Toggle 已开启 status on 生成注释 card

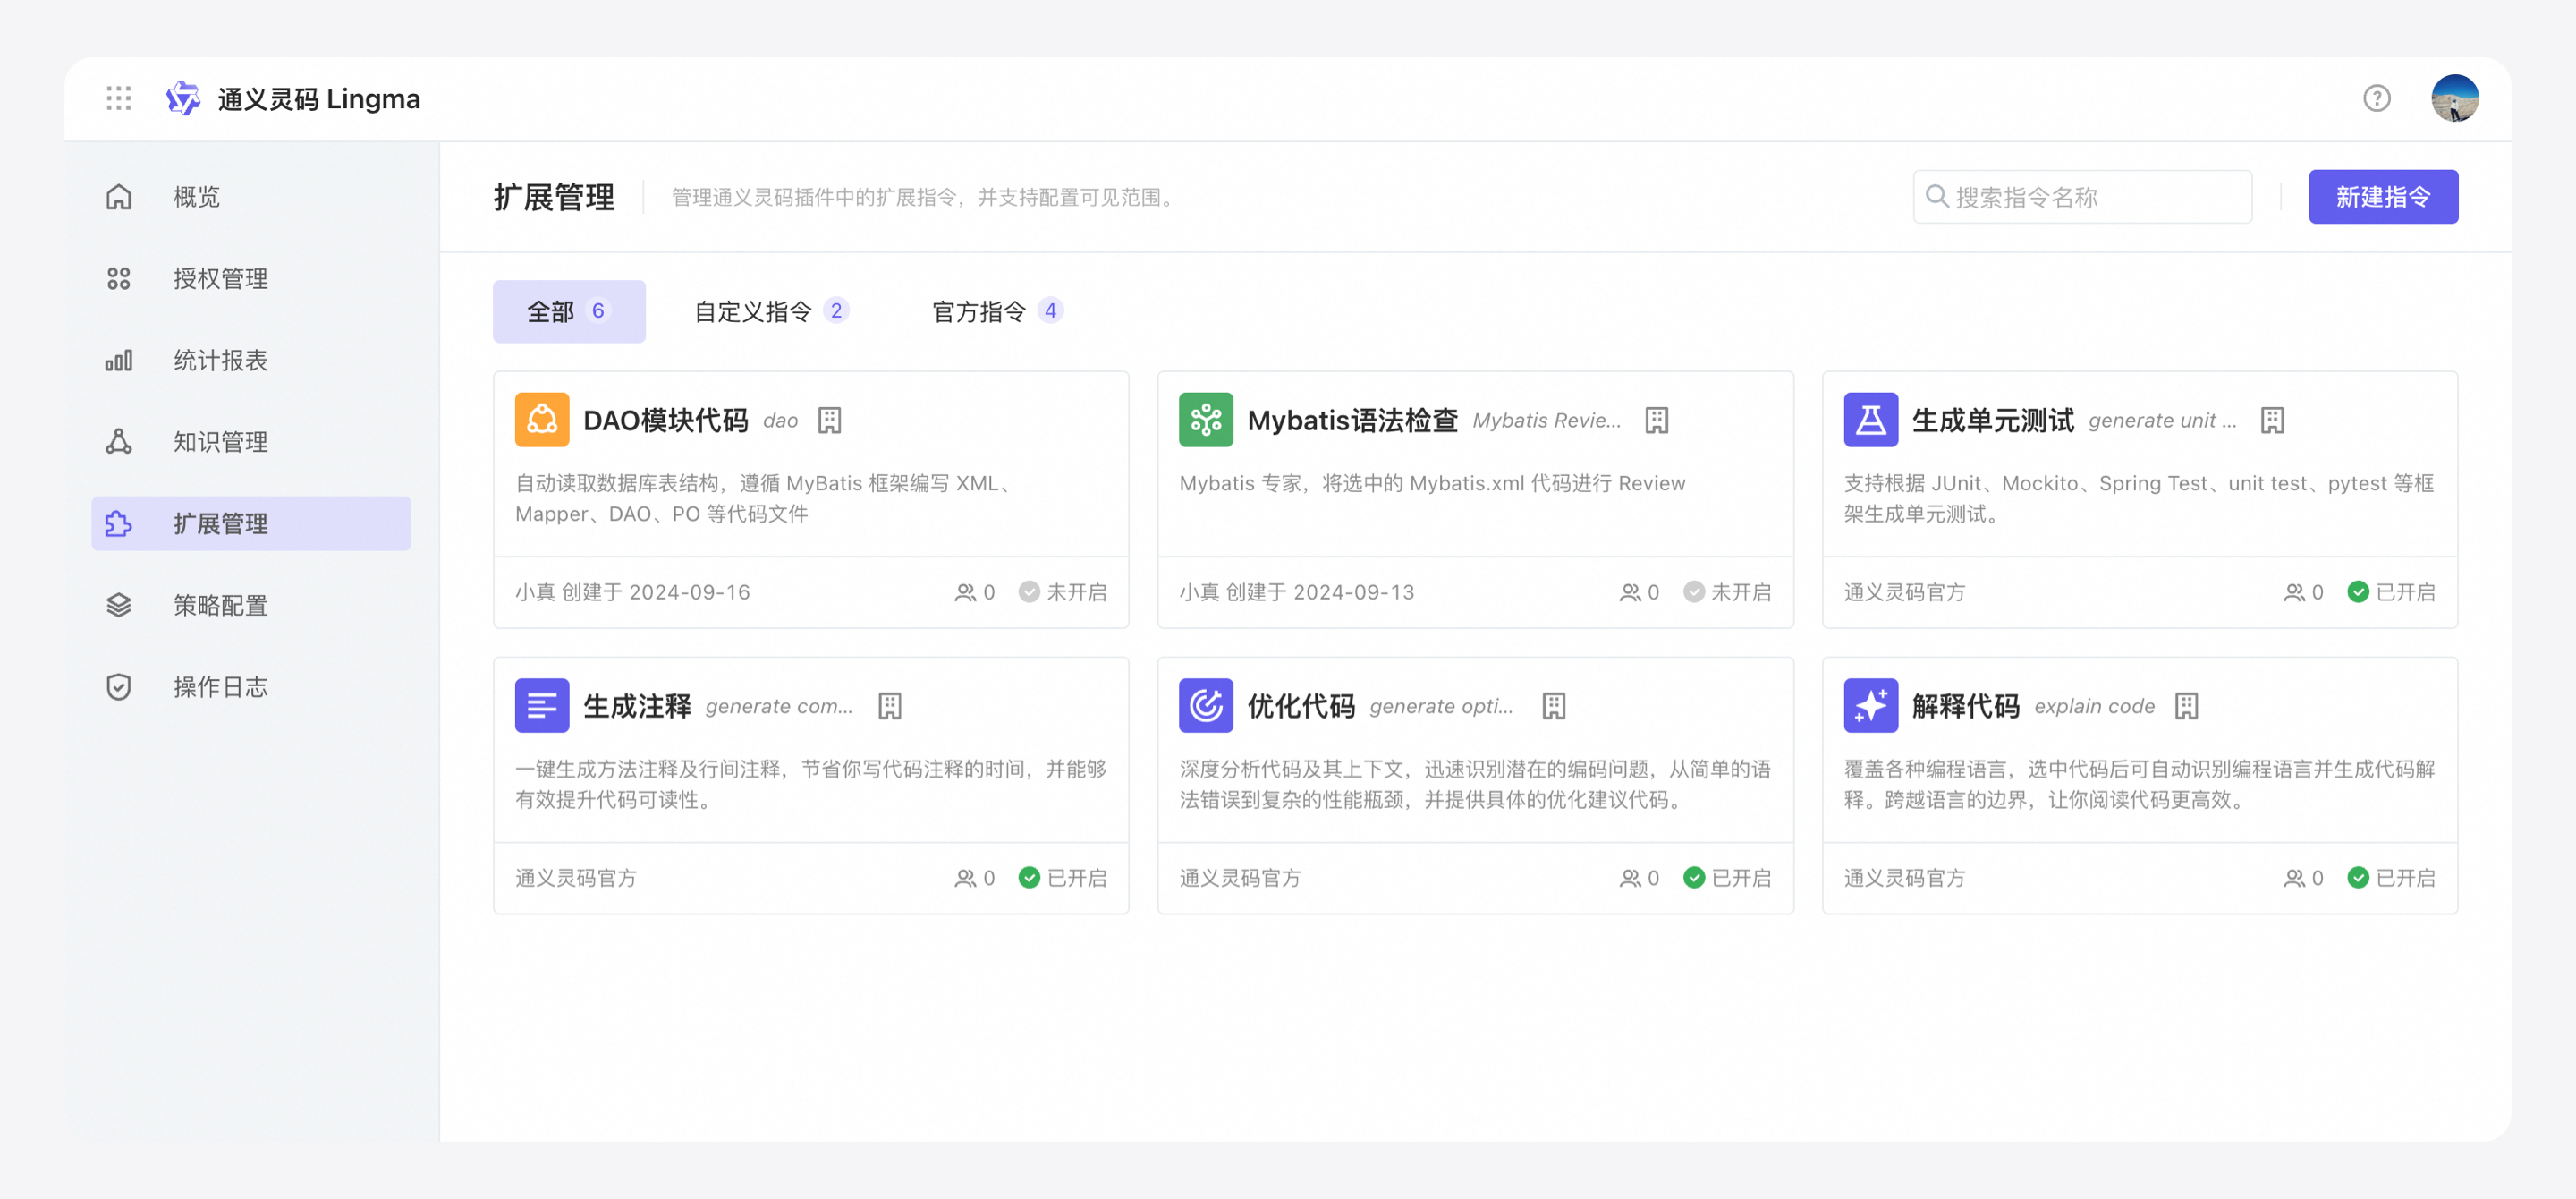tap(1062, 877)
